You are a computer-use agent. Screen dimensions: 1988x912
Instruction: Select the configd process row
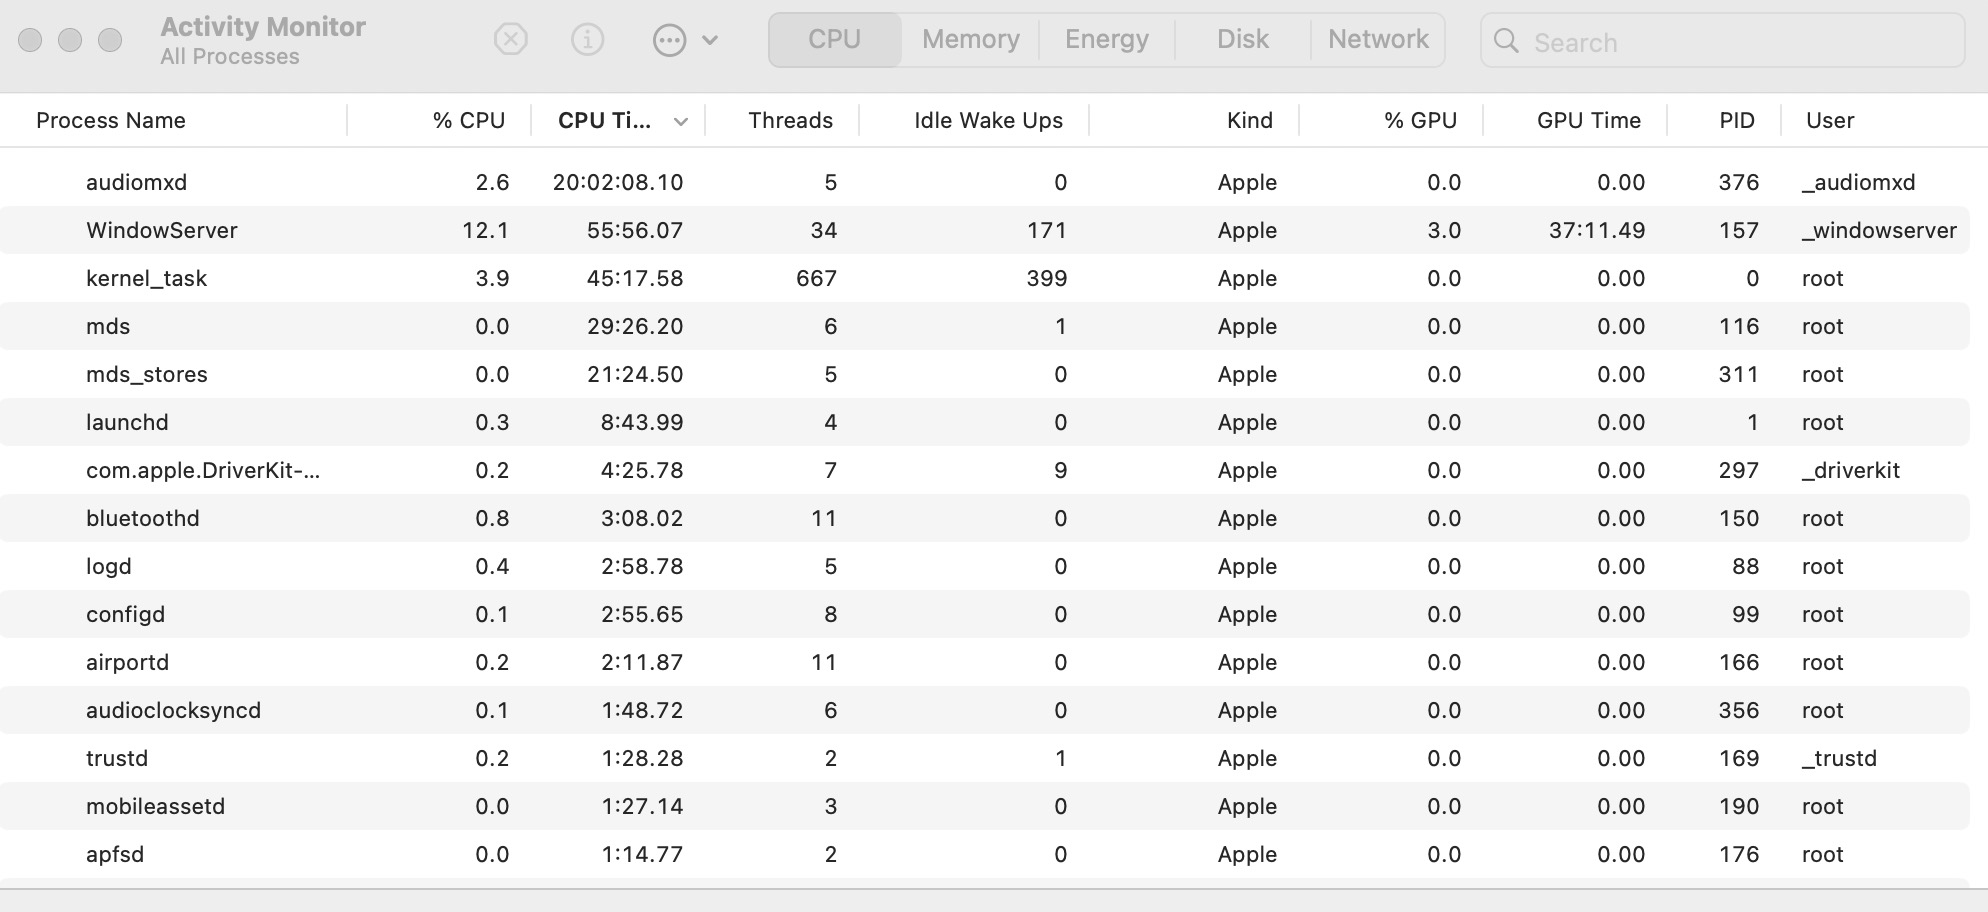pos(985,614)
